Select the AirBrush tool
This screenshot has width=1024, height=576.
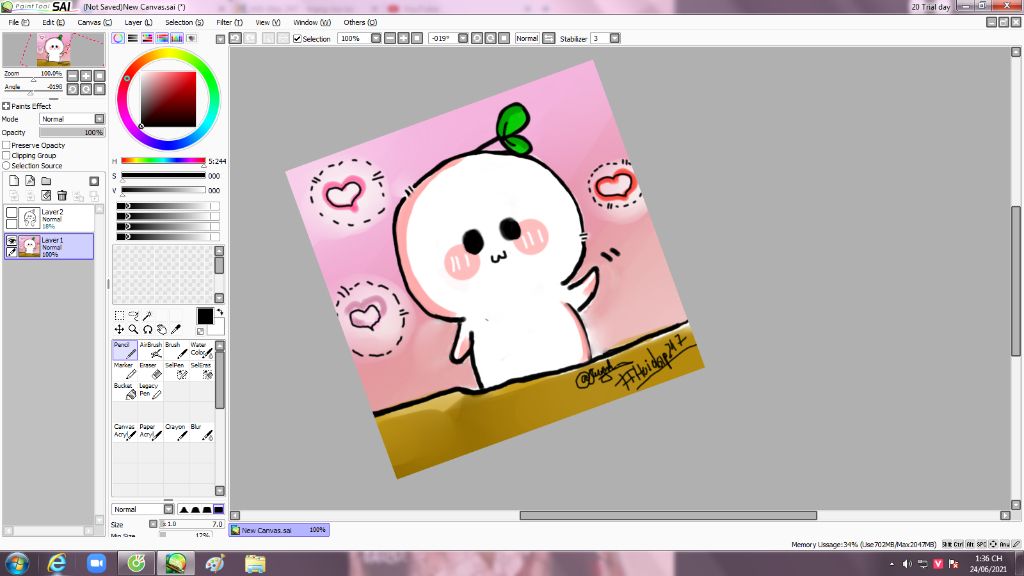[x=150, y=350]
